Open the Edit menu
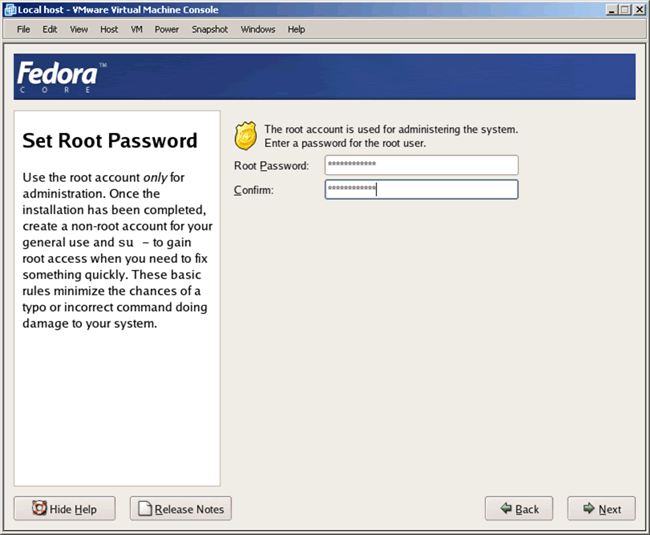The image size is (650, 535). [50, 29]
